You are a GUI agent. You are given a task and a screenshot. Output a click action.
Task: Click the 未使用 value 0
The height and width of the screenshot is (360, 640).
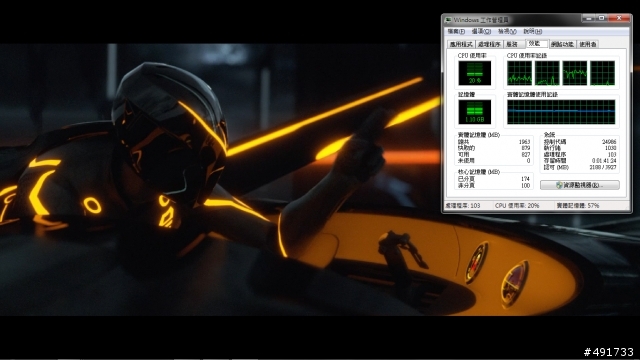(528, 161)
